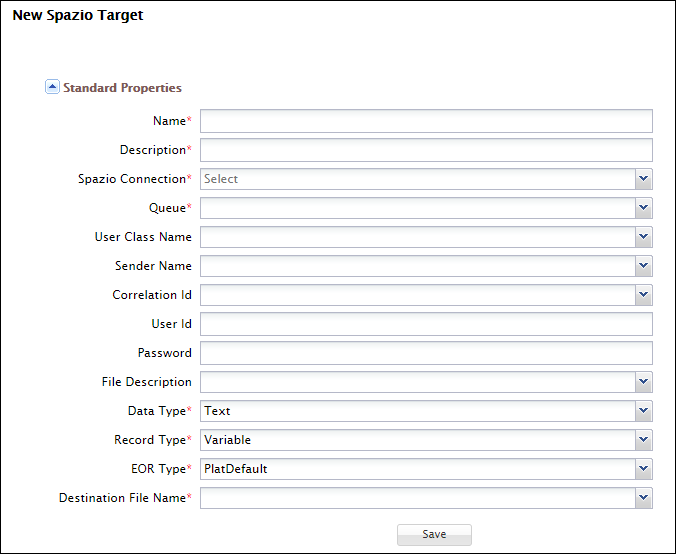Image resolution: width=676 pixels, height=554 pixels.
Task: Focus the Password input field
Action: tap(426, 353)
